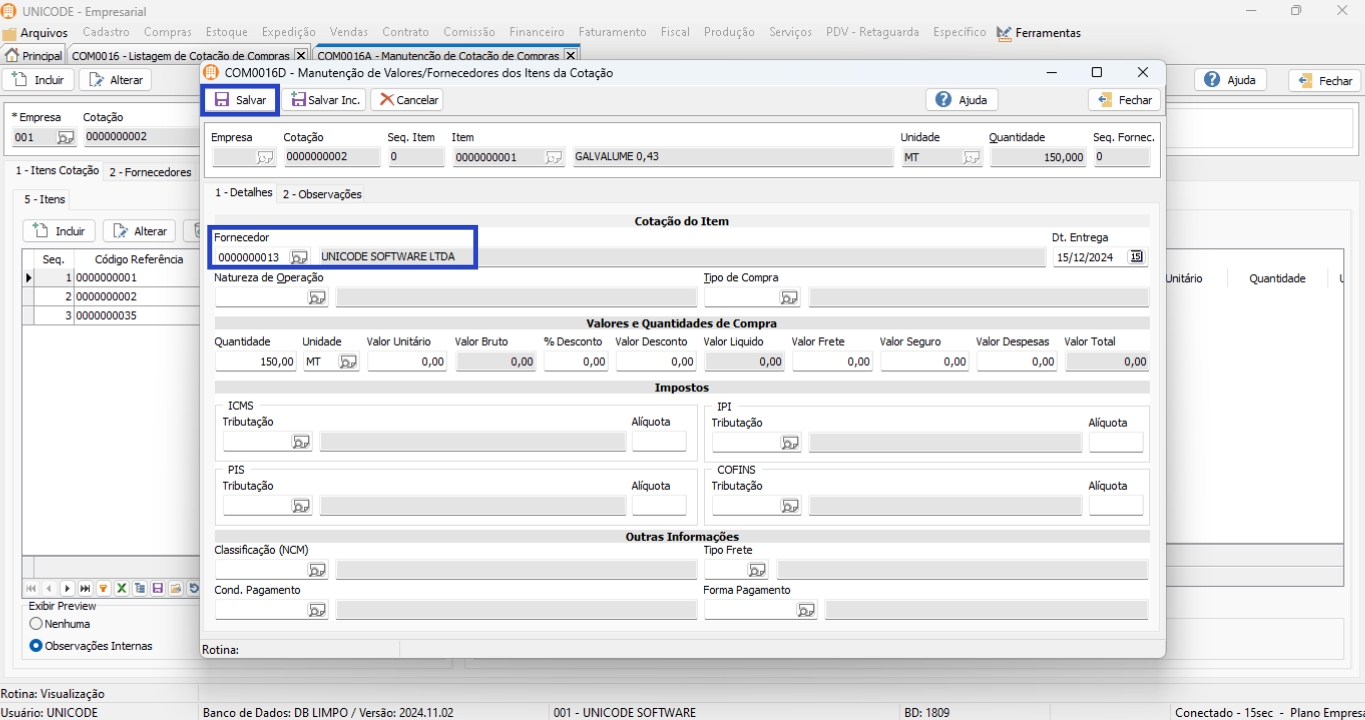The height and width of the screenshot is (720, 1365).
Task: Open the Cond. Pagamento lookup icon
Action: point(317,610)
